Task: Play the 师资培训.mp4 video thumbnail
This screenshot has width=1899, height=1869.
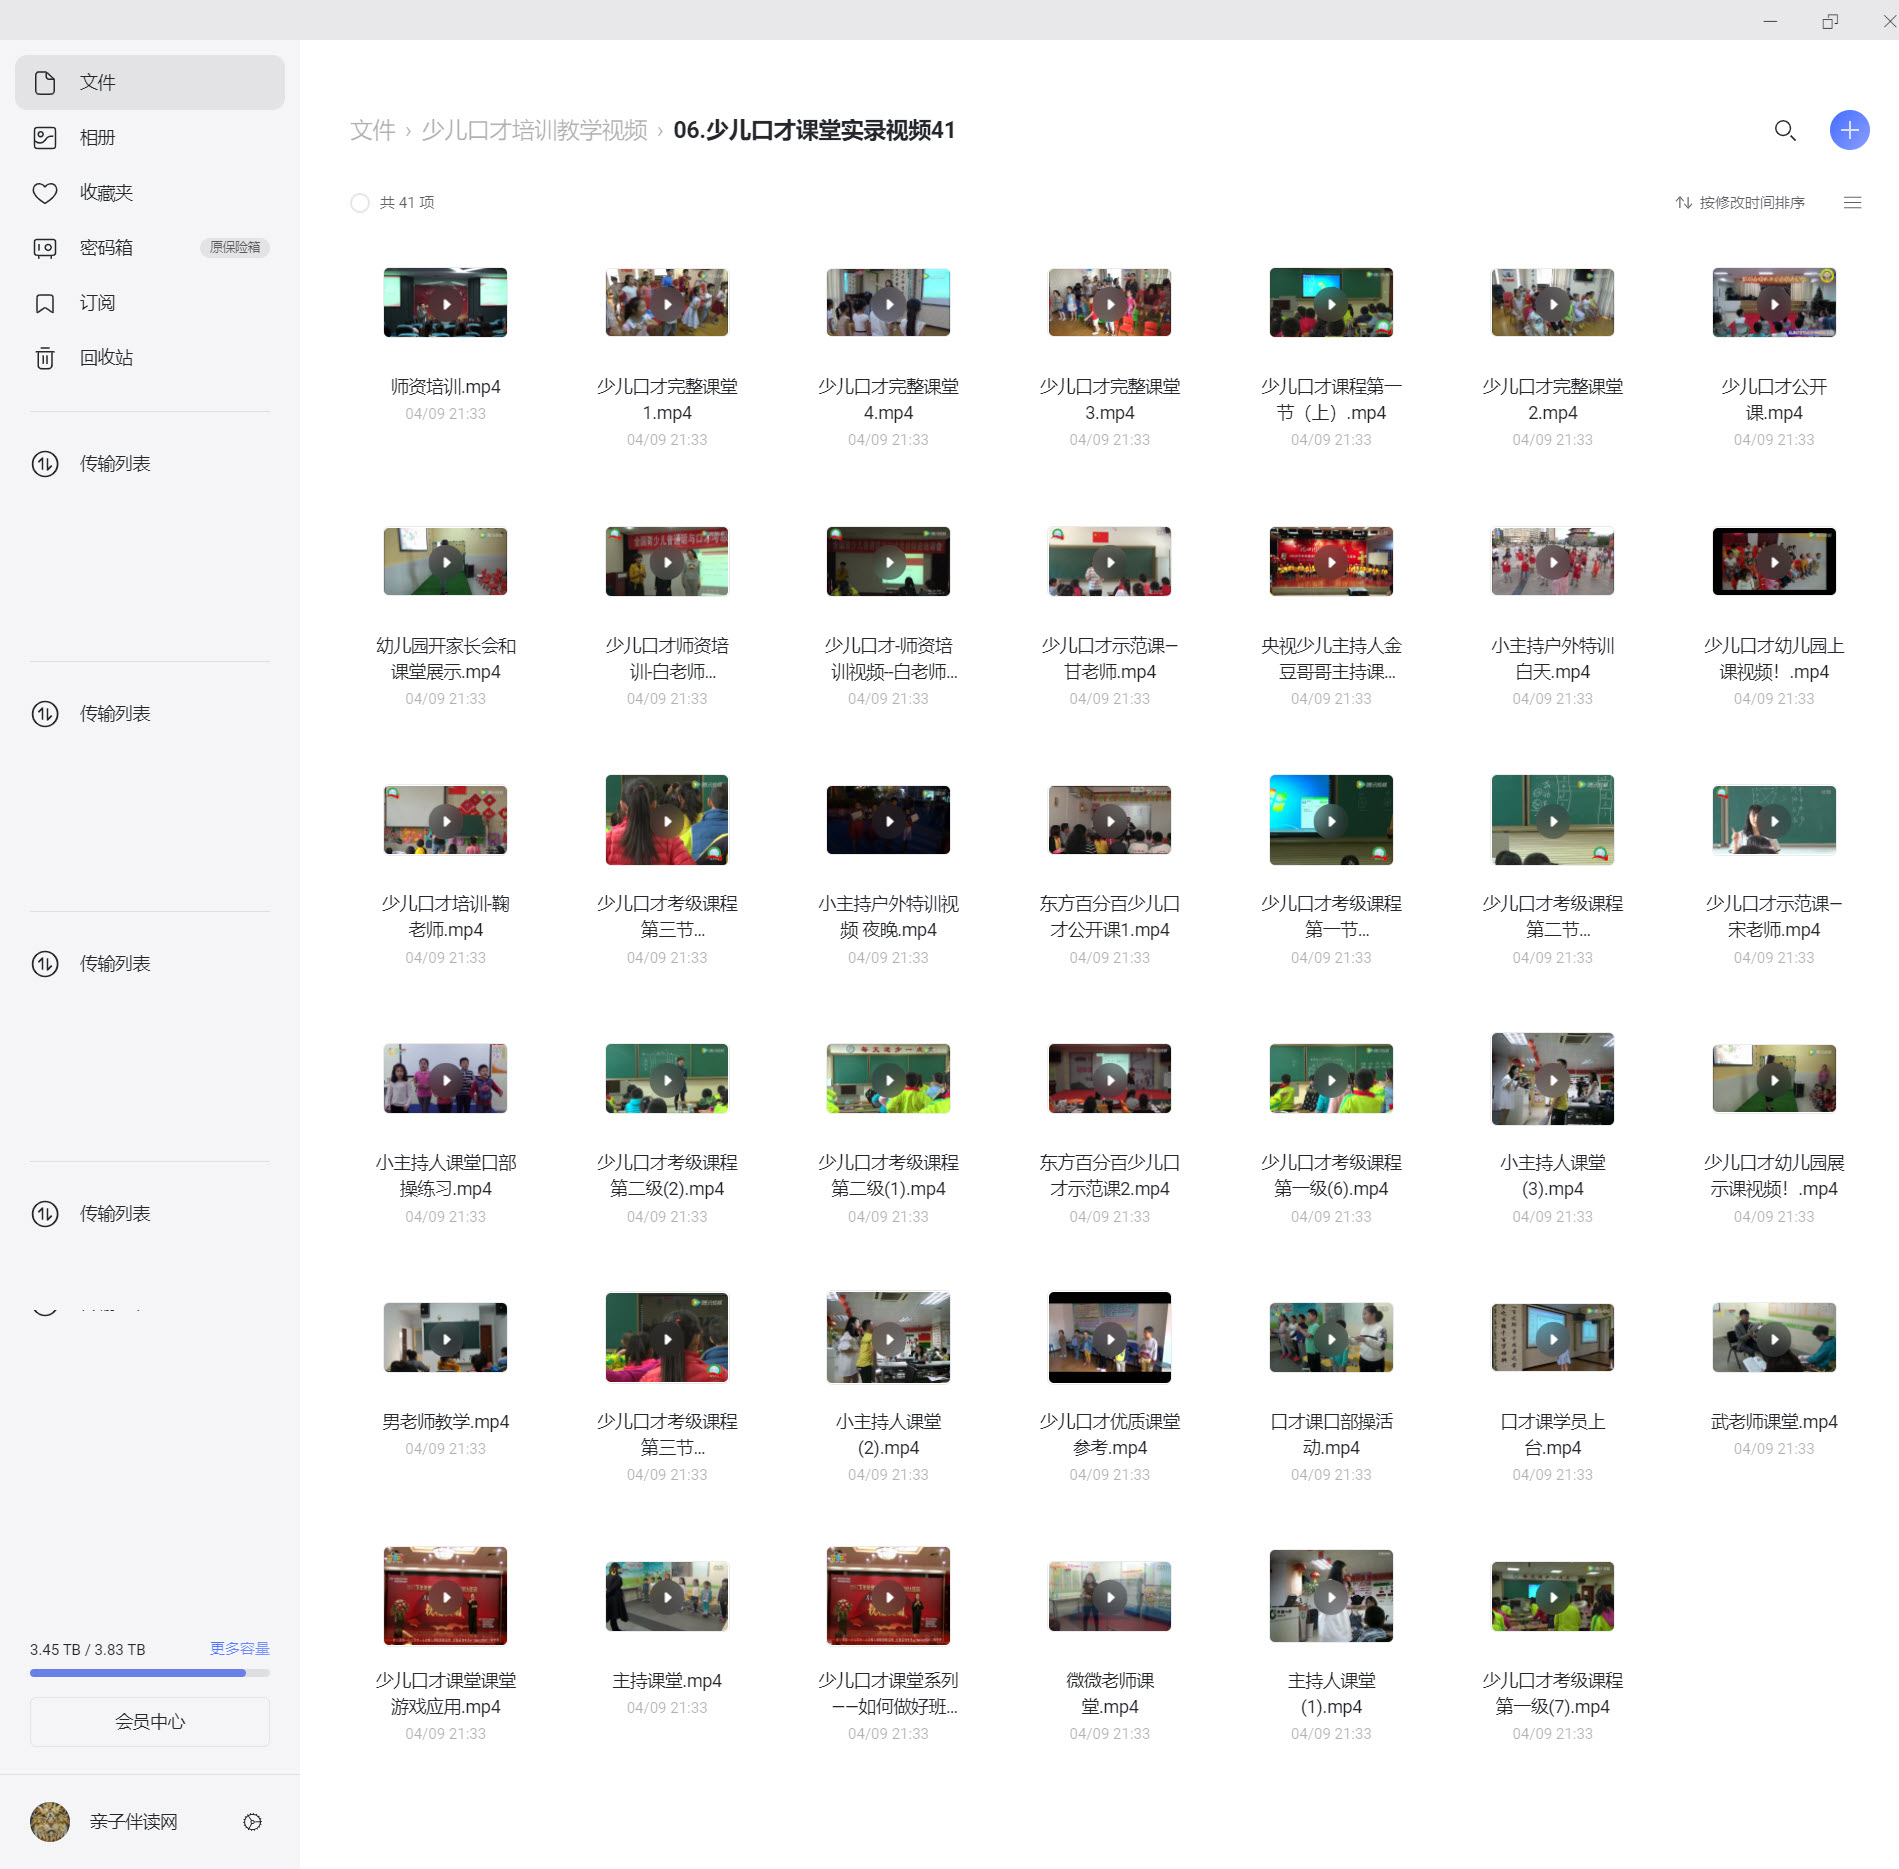Action: 445,303
